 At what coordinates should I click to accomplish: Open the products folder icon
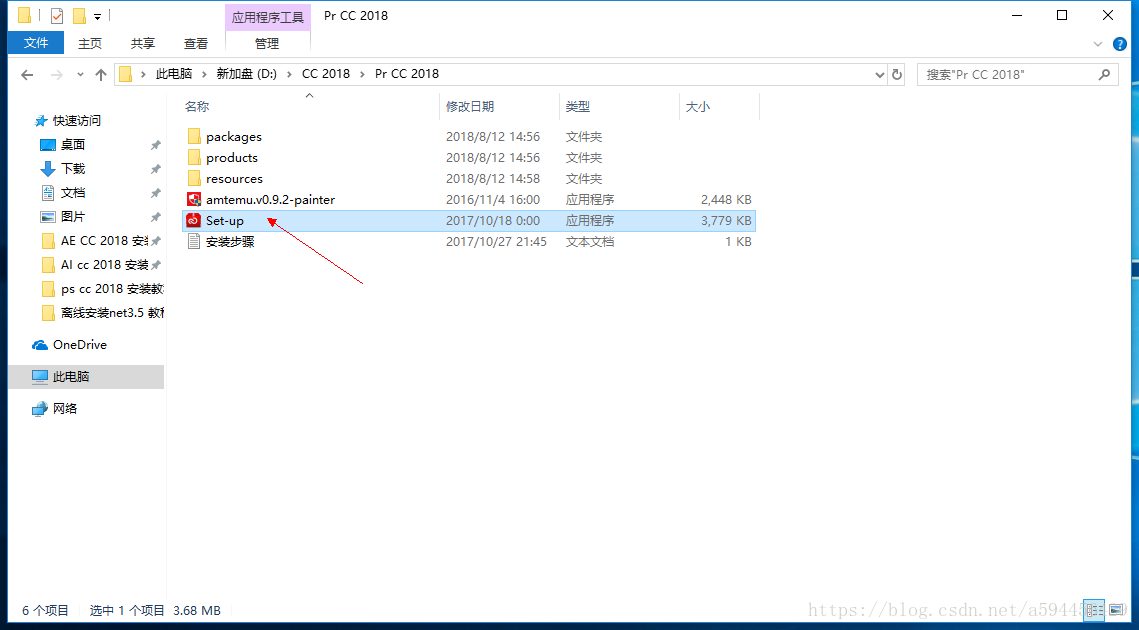(194, 158)
